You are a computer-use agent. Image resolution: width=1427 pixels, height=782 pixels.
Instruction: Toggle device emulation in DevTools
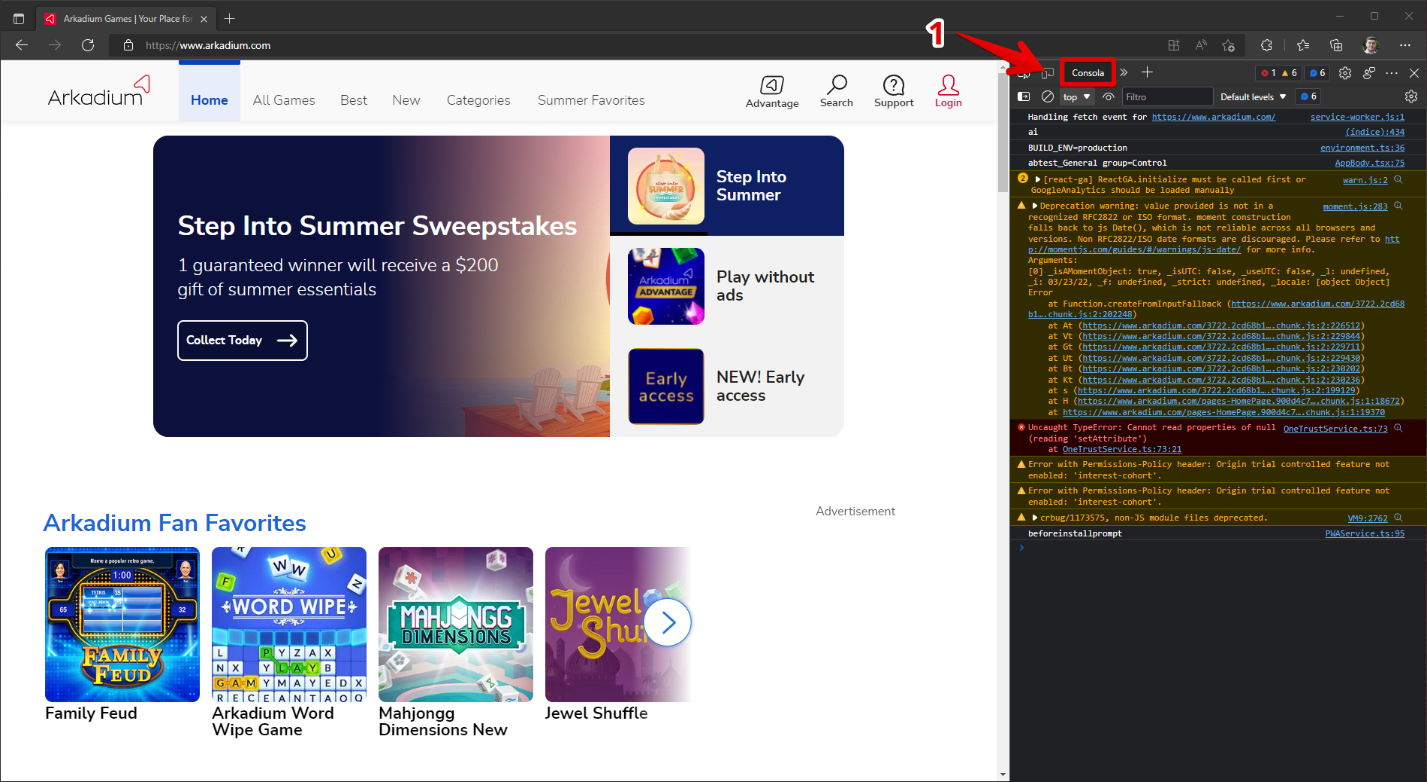click(1047, 73)
